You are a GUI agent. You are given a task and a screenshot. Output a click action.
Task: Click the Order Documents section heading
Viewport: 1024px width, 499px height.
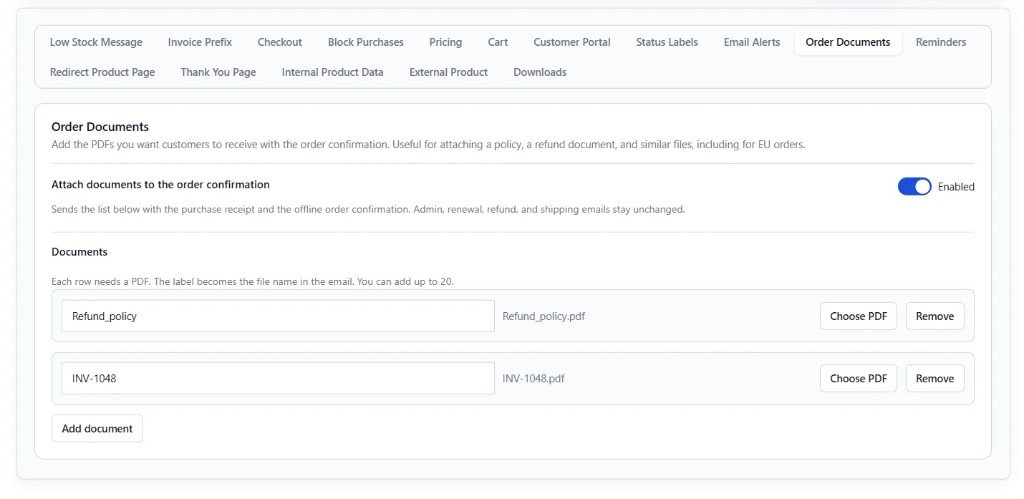pyautogui.click(x=100, y=127)
